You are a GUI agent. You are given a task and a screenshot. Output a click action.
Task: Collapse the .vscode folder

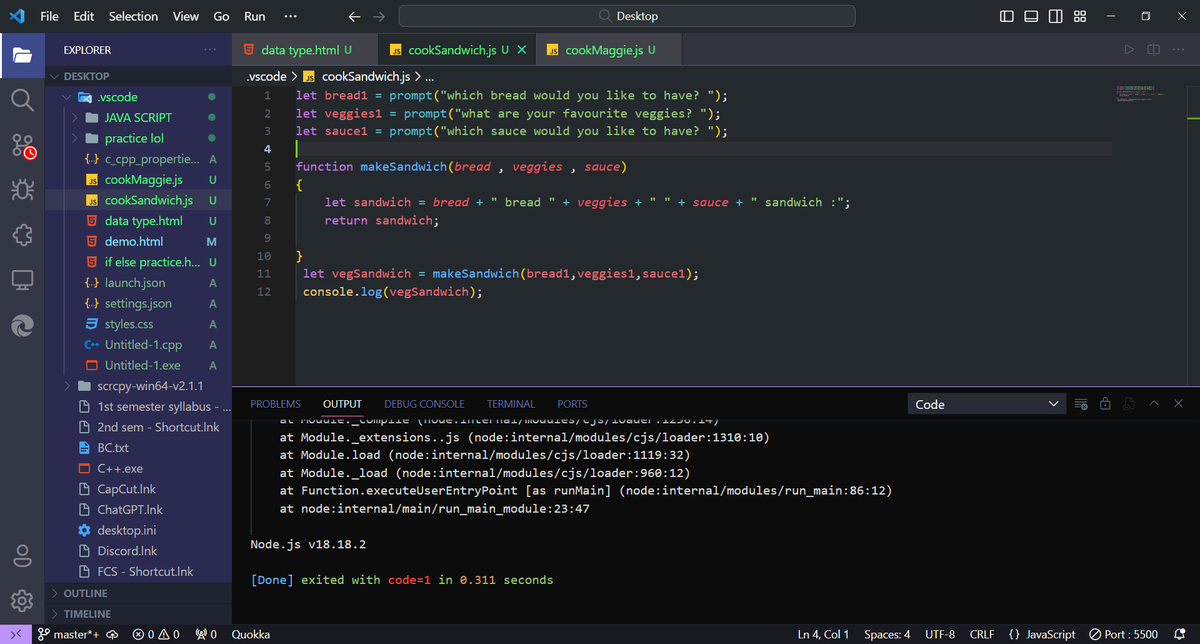click(x=138, y=97)
